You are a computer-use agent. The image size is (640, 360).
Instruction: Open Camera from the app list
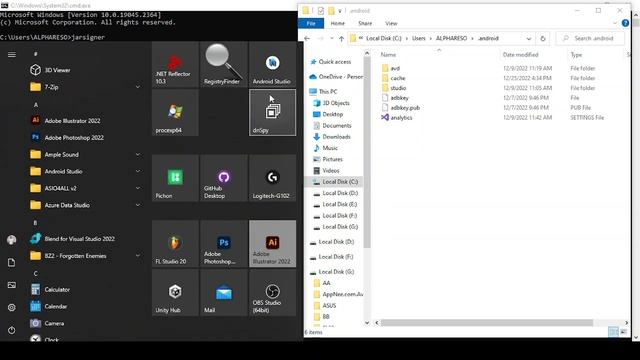pyautogui.click(x=86, y=323)
